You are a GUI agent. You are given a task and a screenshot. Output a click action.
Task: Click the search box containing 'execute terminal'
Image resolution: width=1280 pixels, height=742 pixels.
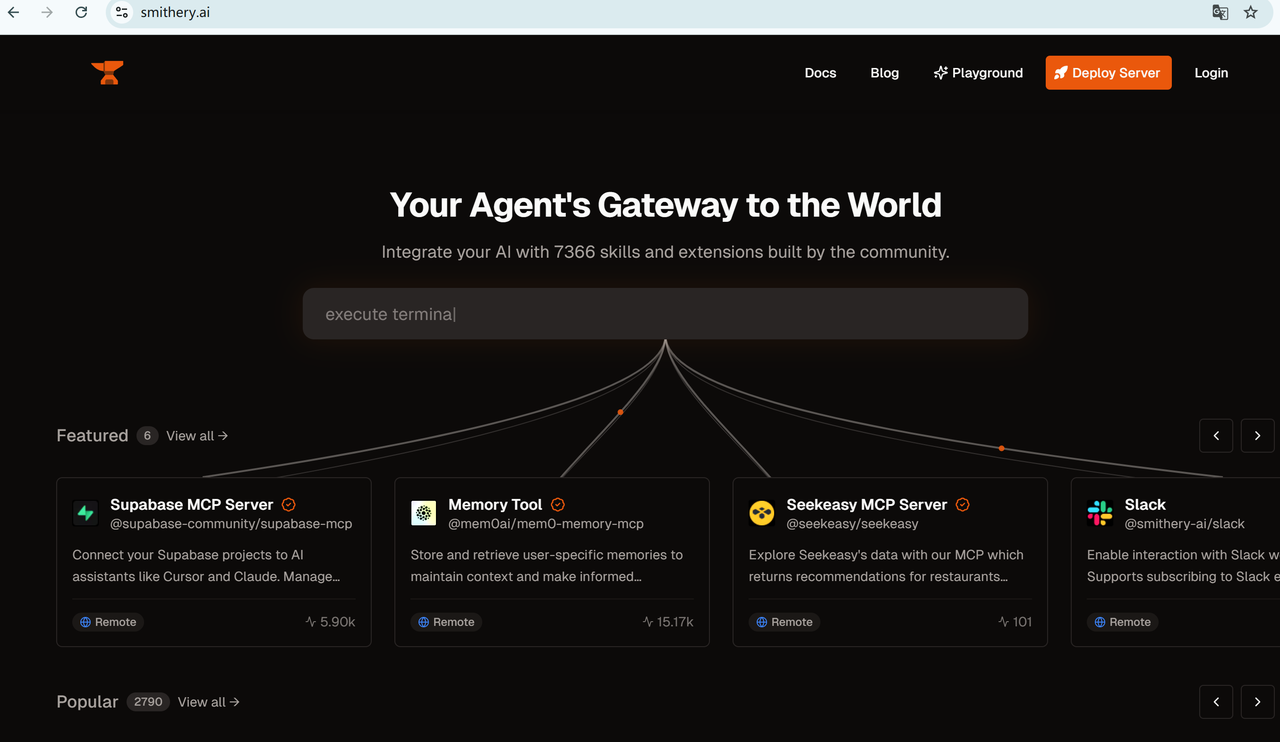pyautogui.click(x=665, y=314)
